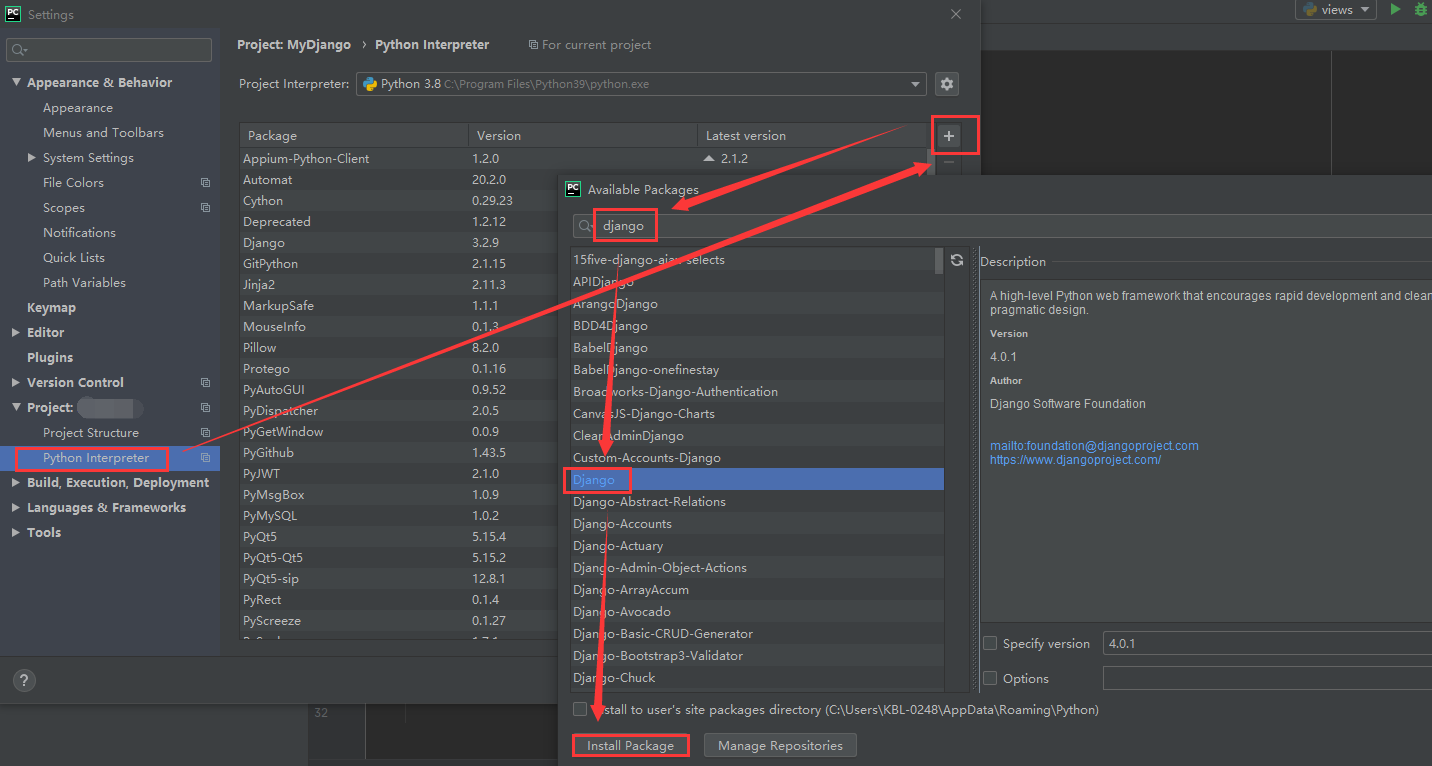Click the copy icon beside File Colors

click(205, 183)
